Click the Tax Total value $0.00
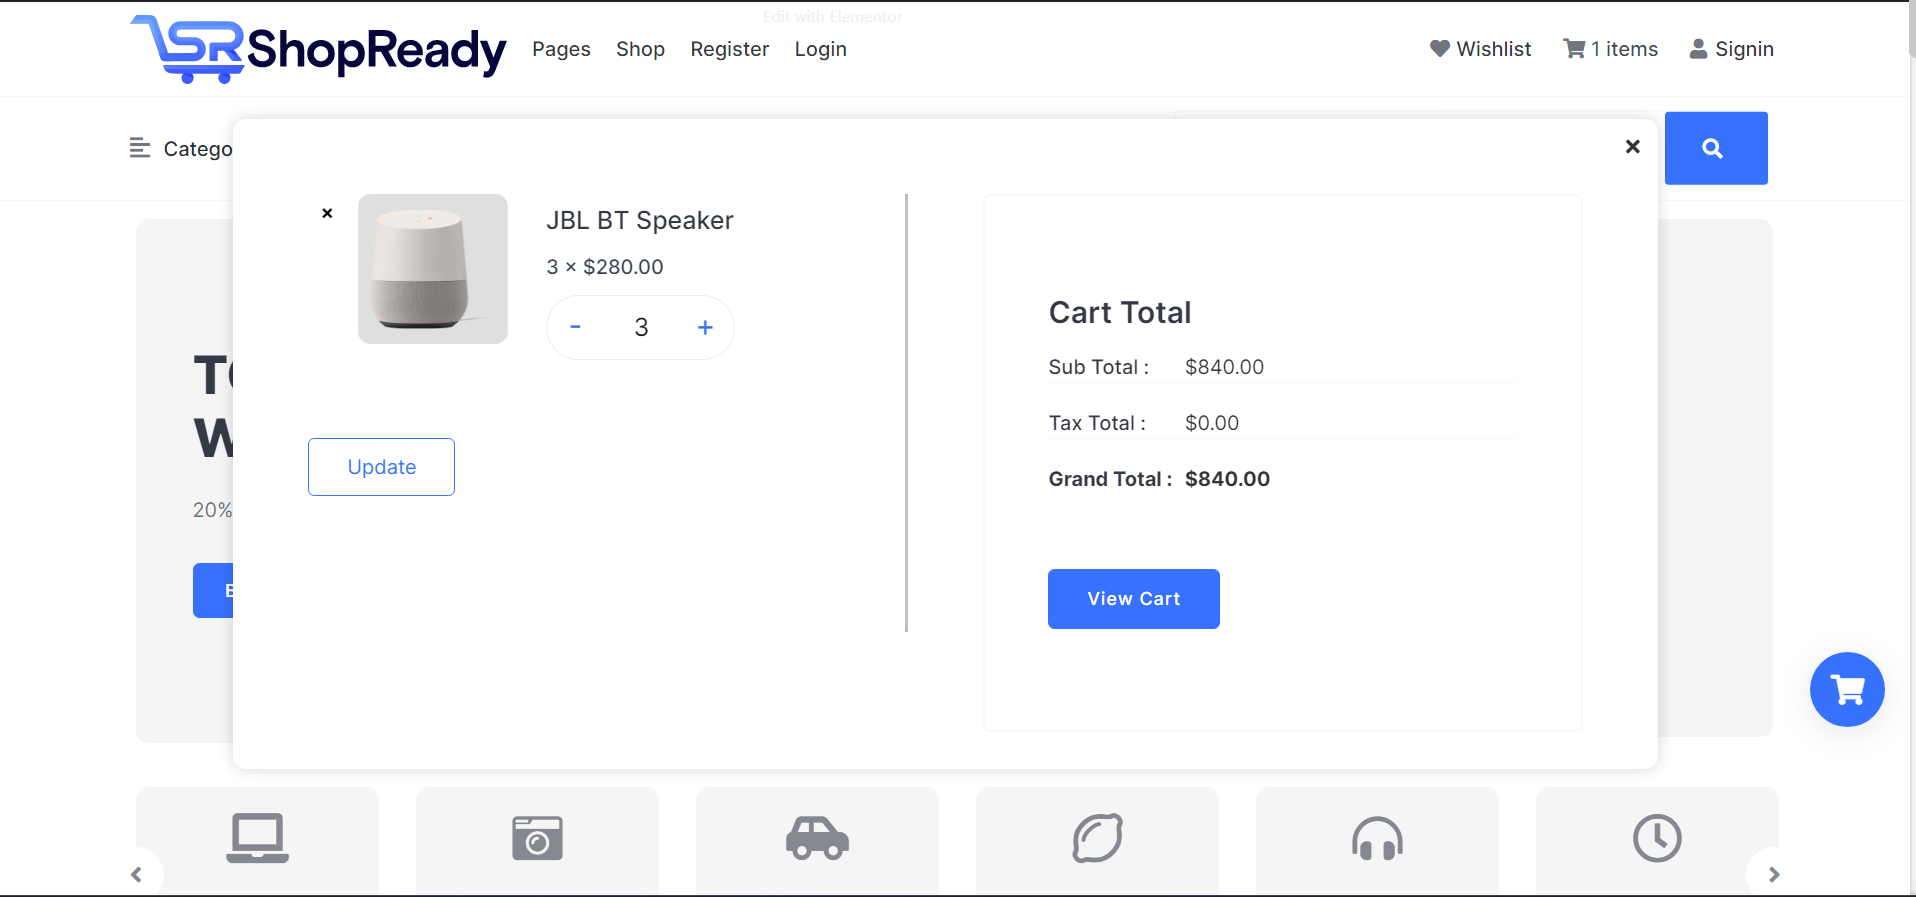 click(1212, 423)
